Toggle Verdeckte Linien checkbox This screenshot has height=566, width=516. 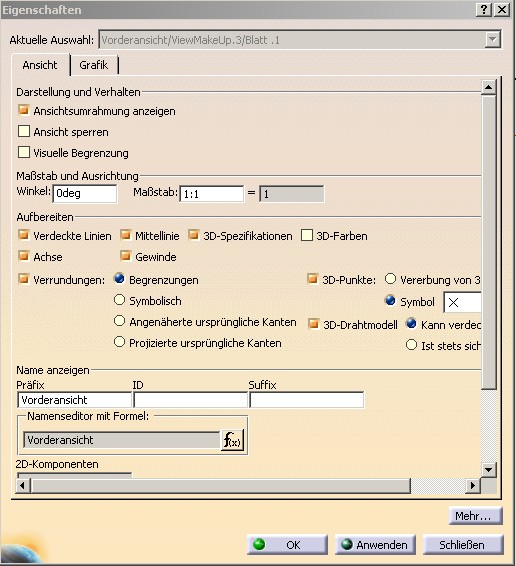tap(24, 235)
